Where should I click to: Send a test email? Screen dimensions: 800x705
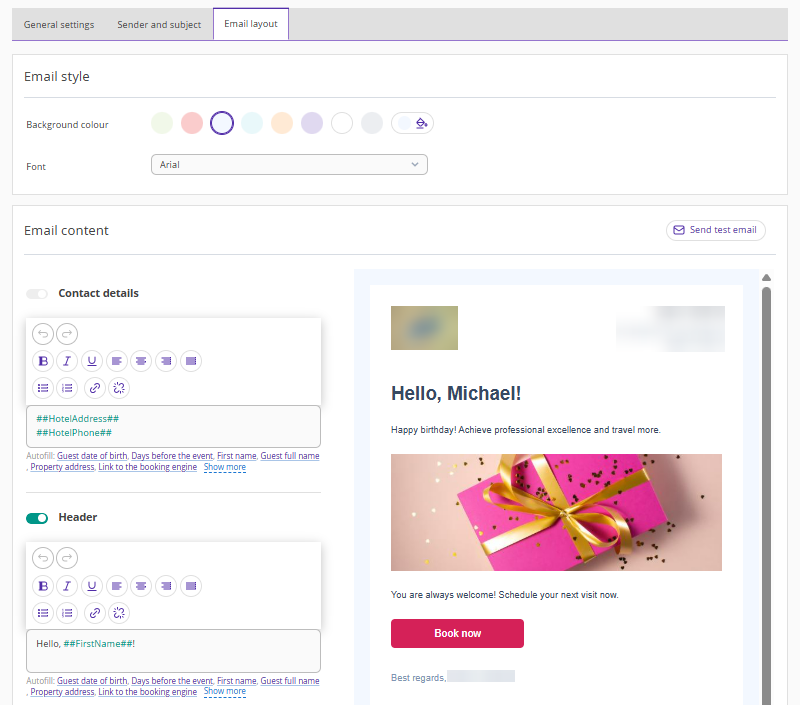pyautogui.click(x=716, y=230)
